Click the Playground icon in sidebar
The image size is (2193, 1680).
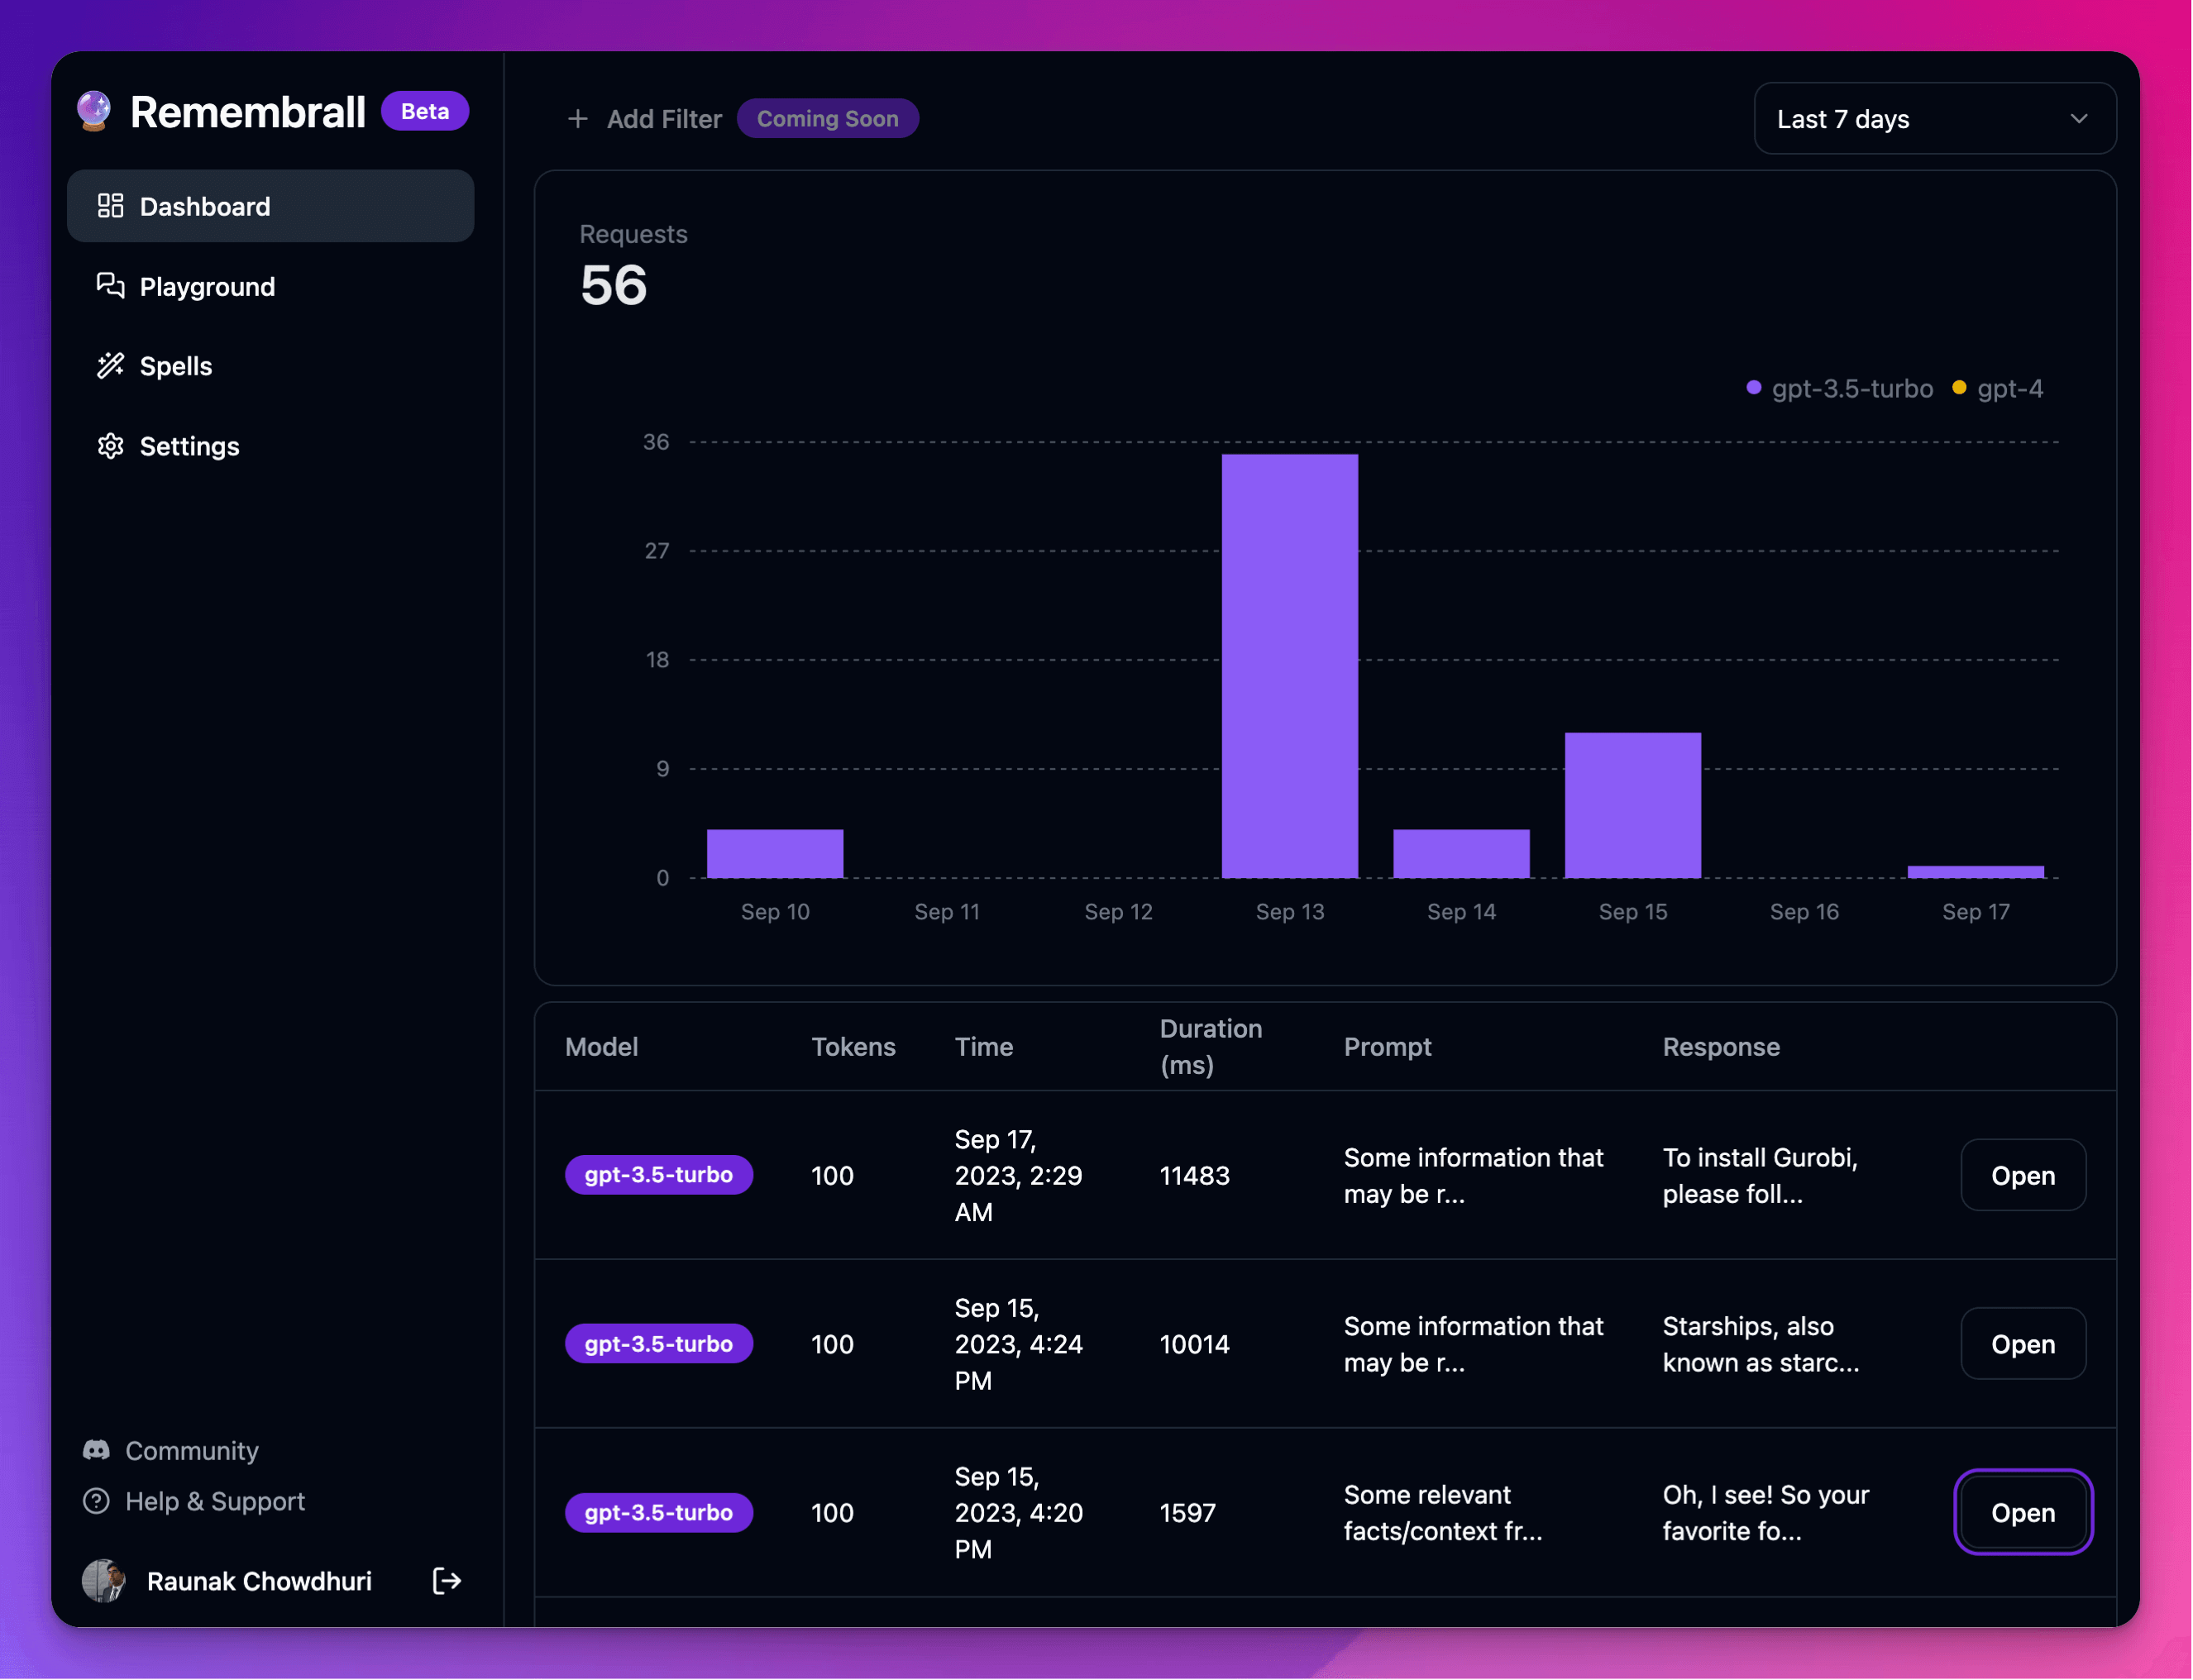click(111, 286)
